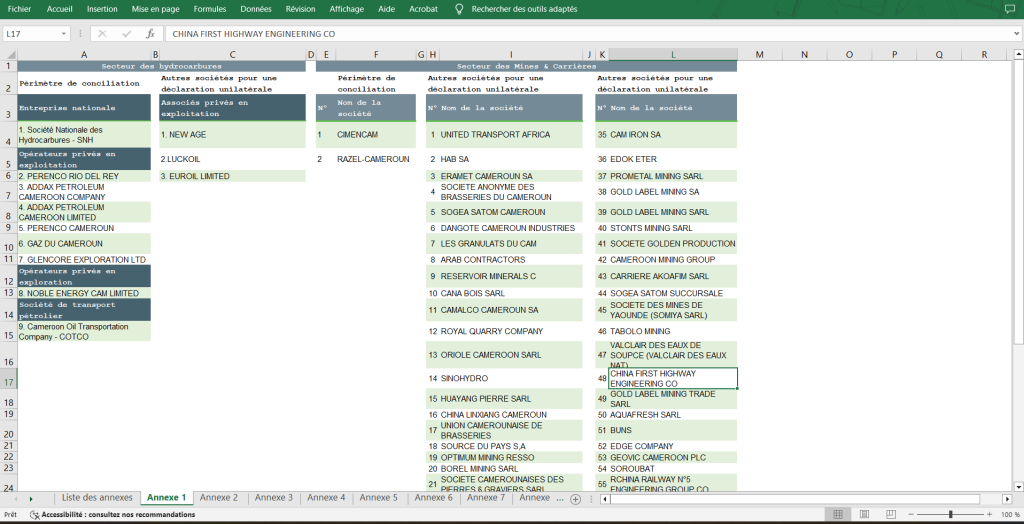The width and height of the screenshot is (1024, 524).
Task: Switch to Annexe 2 sheet
Action: (x=219, y=498)
